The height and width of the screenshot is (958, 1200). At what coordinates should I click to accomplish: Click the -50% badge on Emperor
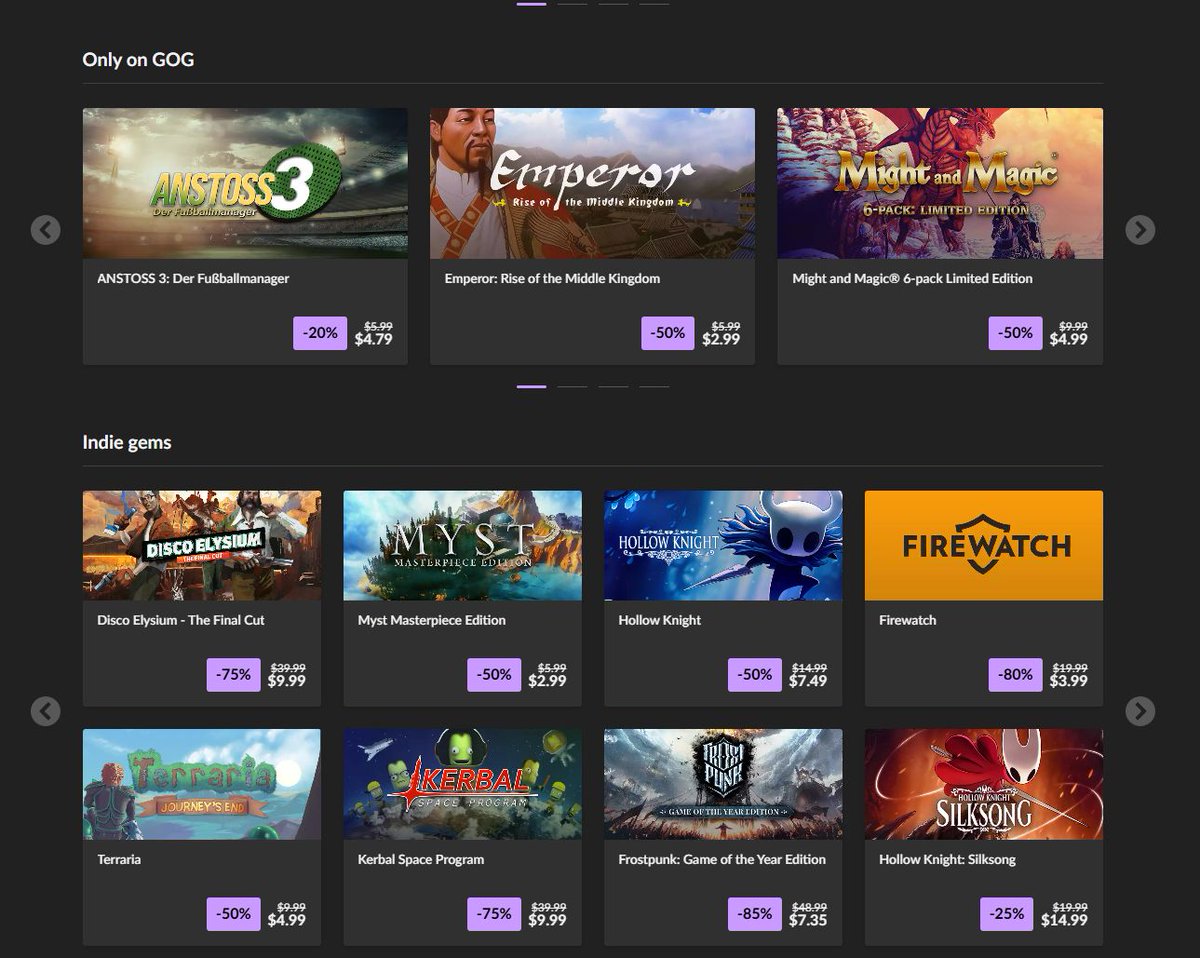click(667, 333)
